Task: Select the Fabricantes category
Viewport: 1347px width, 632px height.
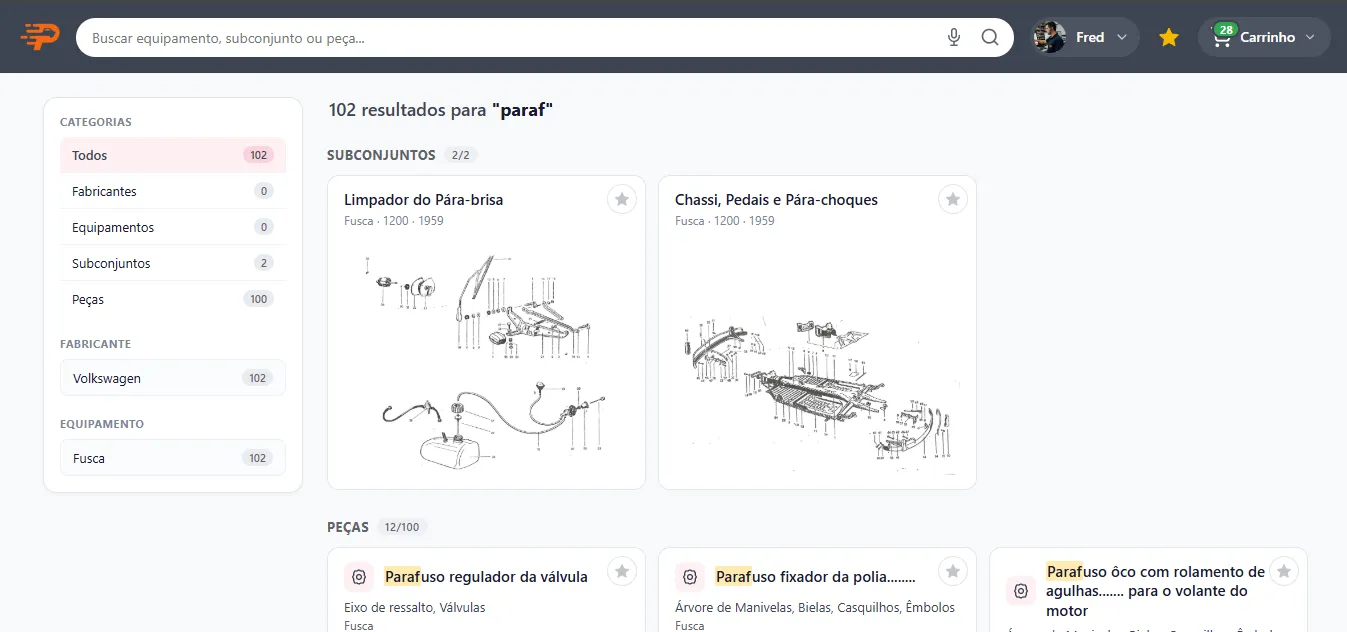Action: (173, 191)
